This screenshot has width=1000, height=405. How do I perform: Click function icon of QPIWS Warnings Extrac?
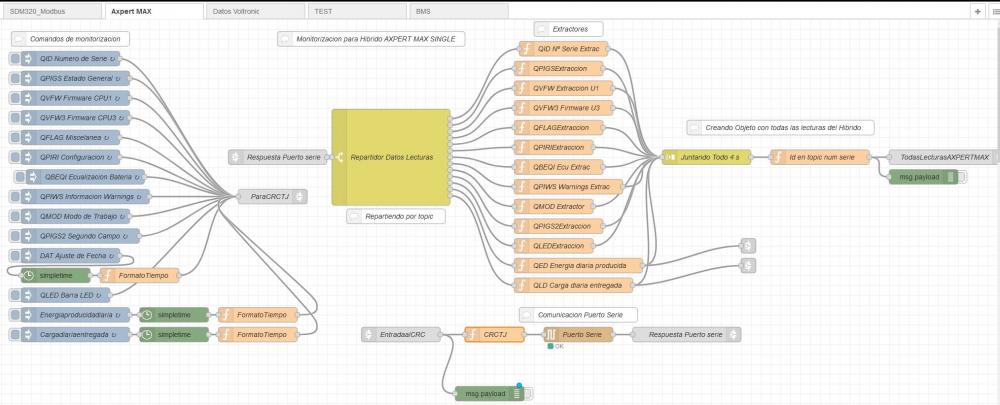[x=520, y=187]
